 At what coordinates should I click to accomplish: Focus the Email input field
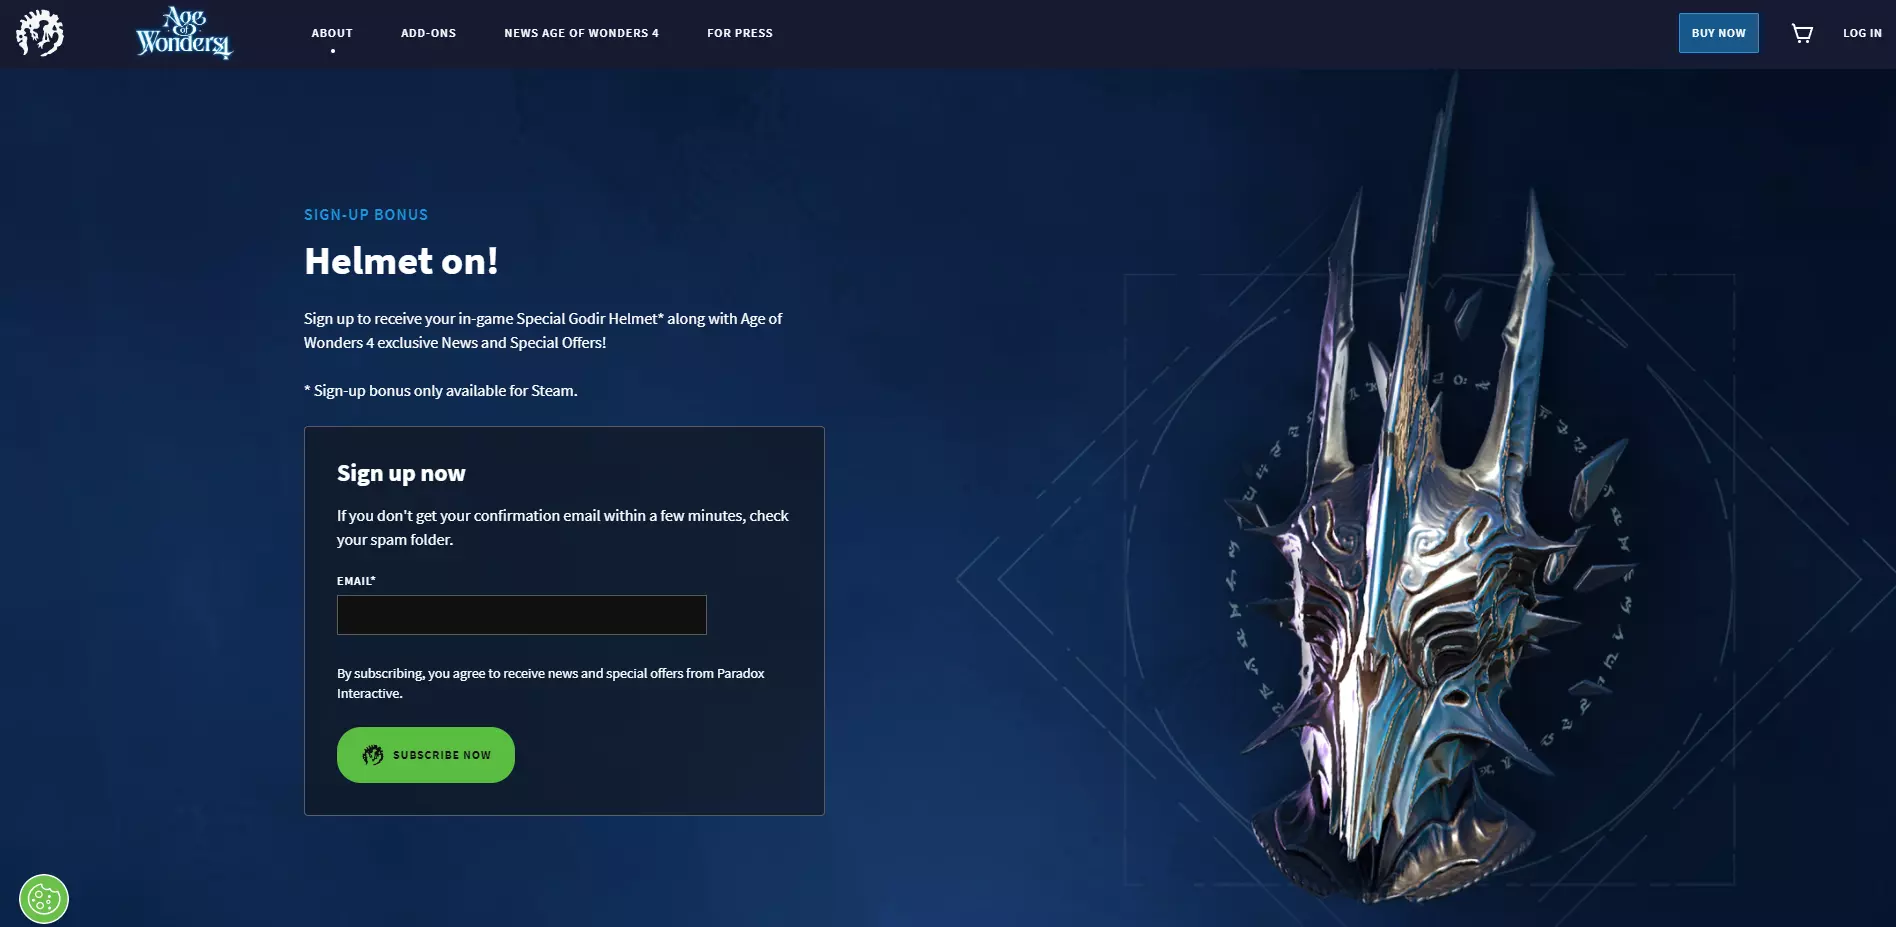[x=522, y=615]
